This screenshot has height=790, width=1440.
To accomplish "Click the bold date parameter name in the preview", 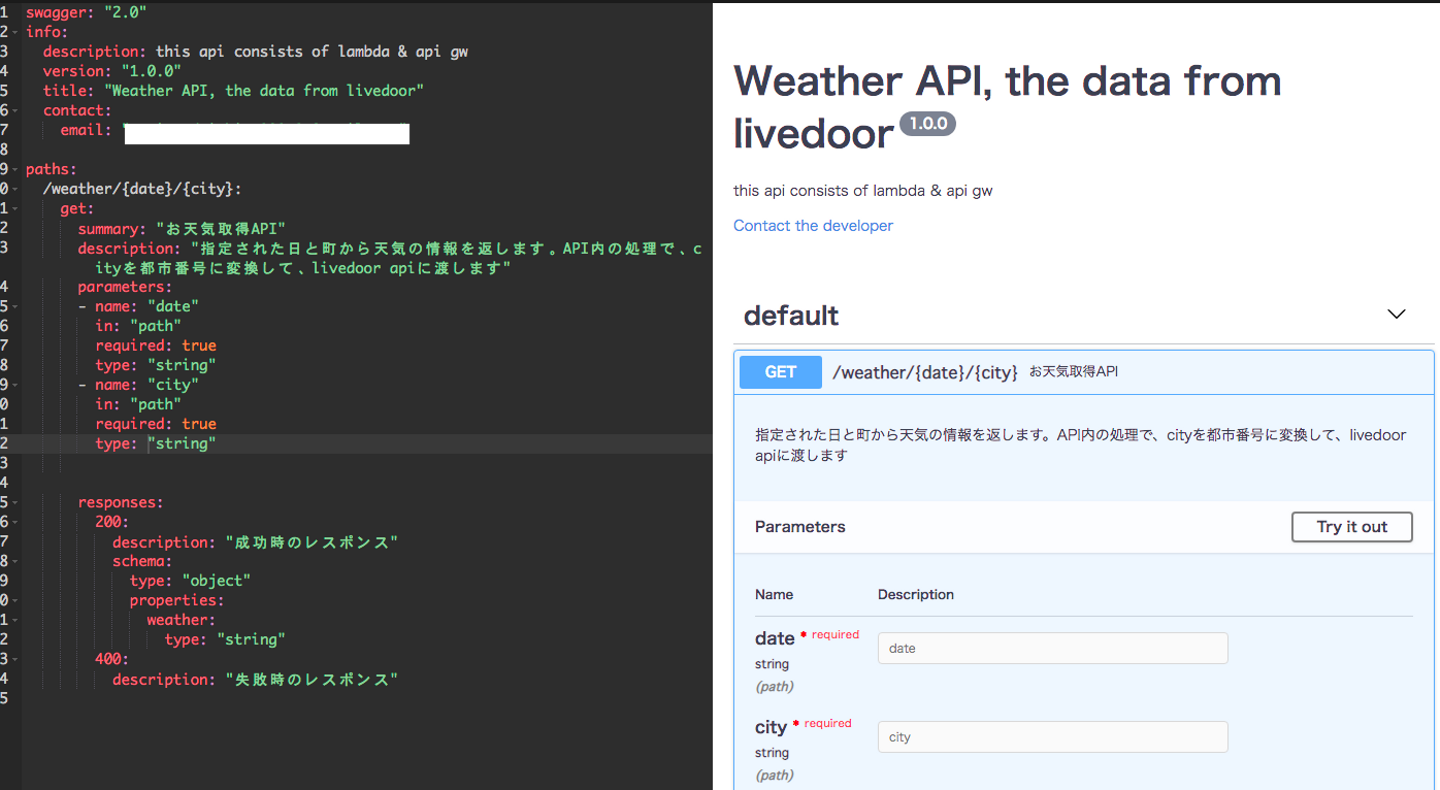I will pyautogui.click(x=775, y=638).
